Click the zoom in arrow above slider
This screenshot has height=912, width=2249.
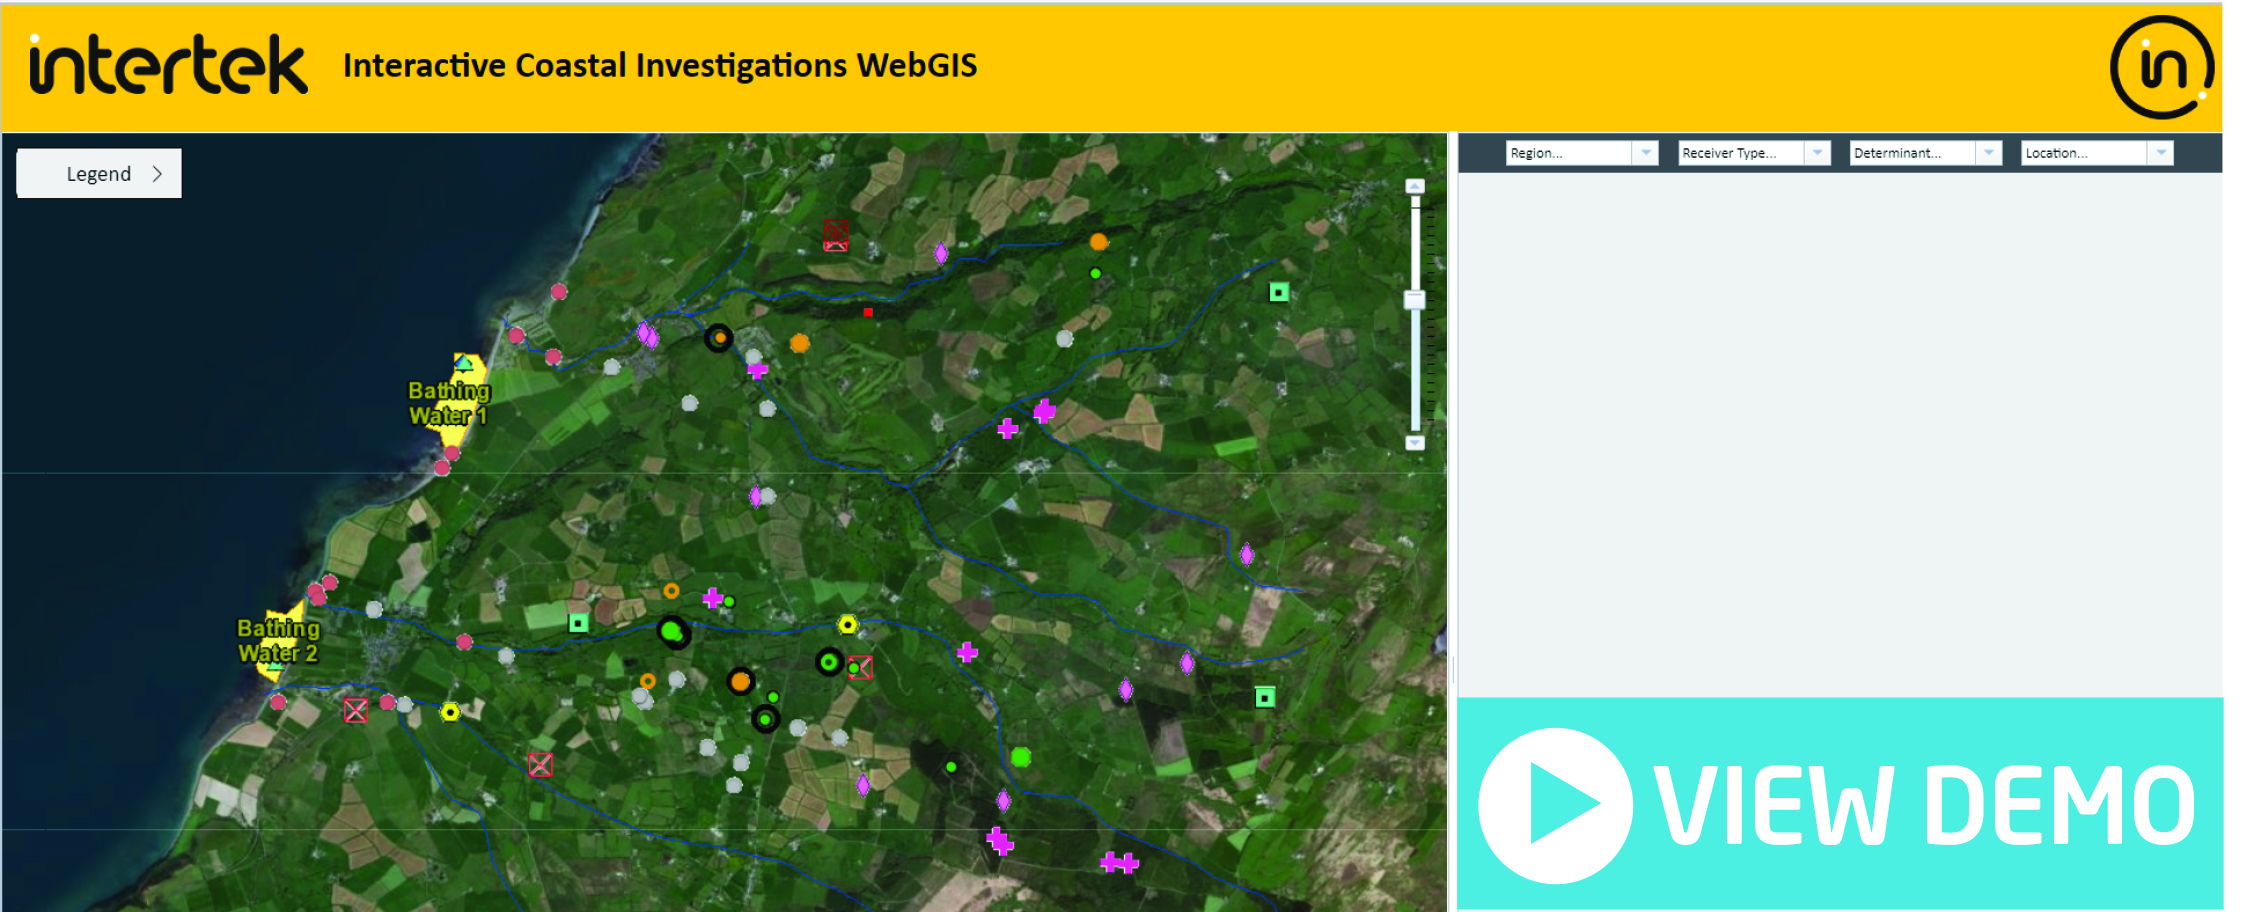pyautogui.click(x=1415, y=186)
